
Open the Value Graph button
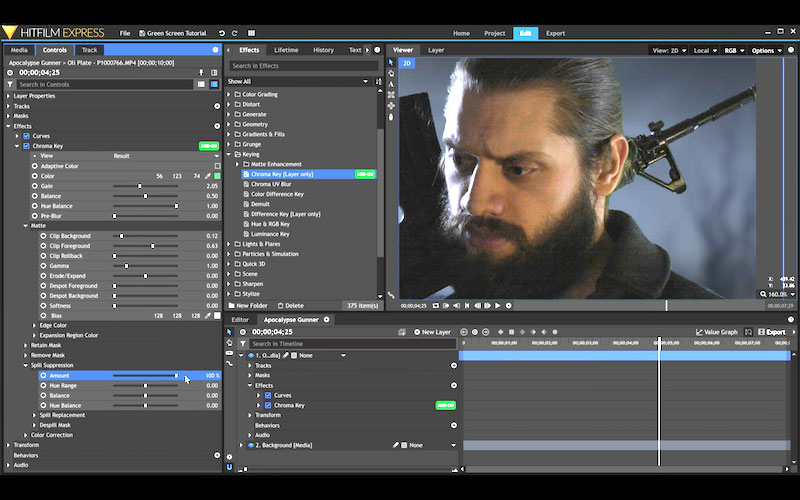(x=717, y=332)
